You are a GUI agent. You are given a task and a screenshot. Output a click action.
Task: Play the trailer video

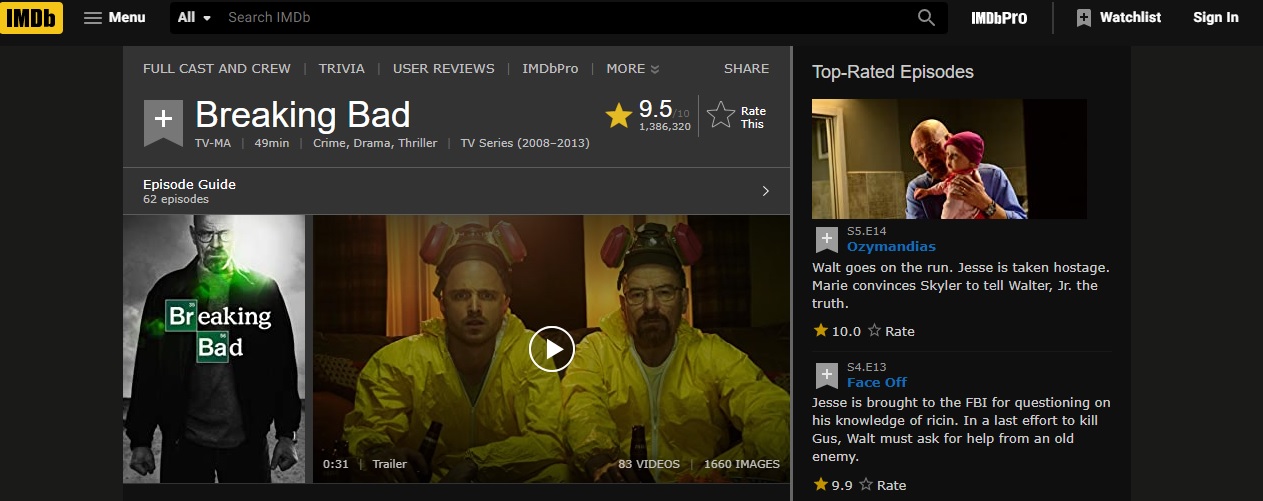tap(551, 349)
